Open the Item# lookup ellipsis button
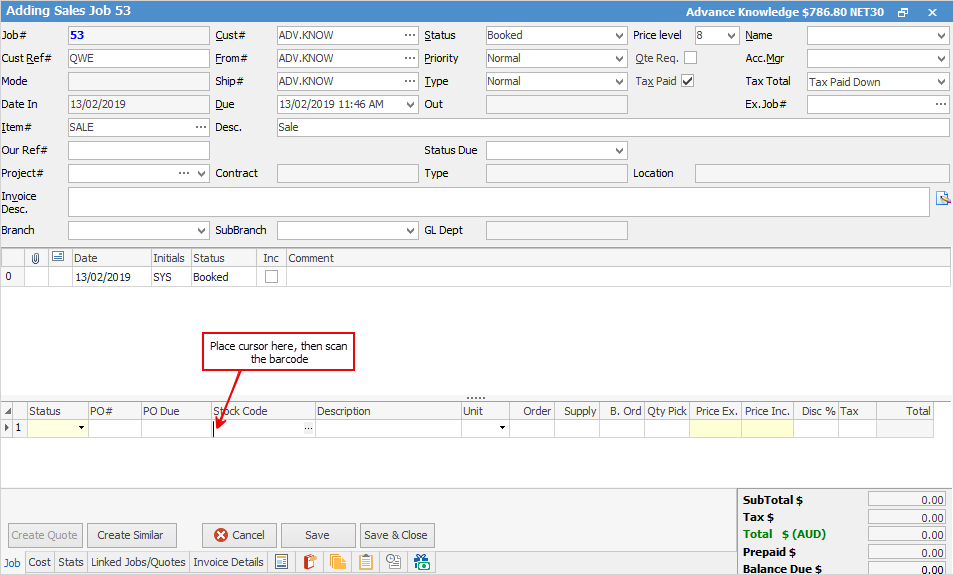This screenshot has height=575, width=954. pos(201,127)
